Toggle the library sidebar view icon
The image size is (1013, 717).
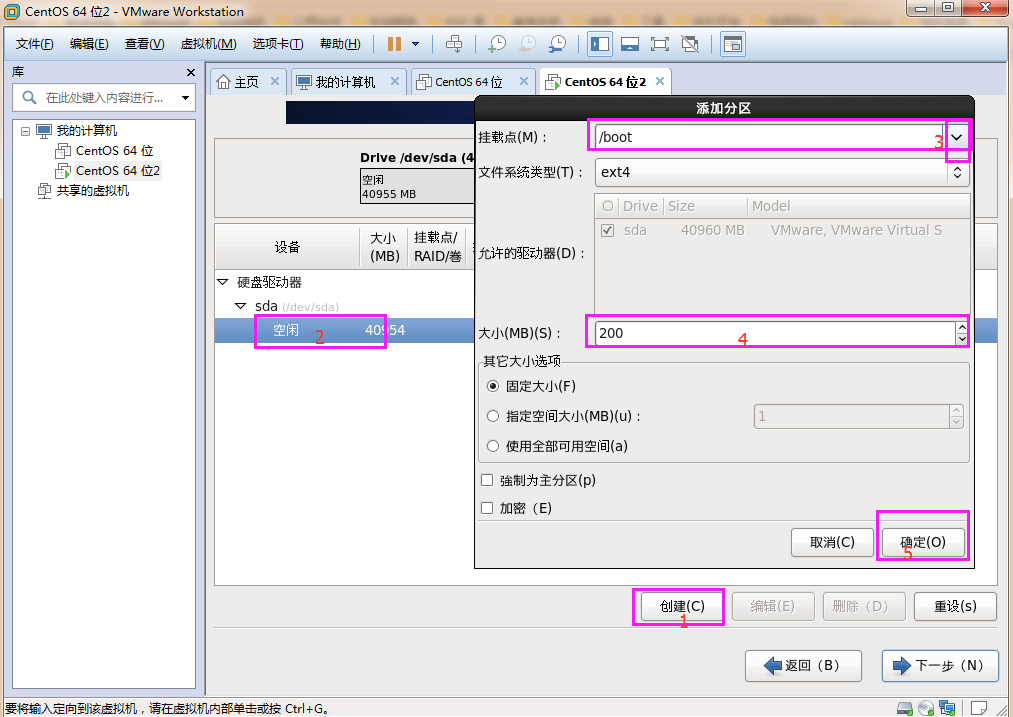[600, 44]
